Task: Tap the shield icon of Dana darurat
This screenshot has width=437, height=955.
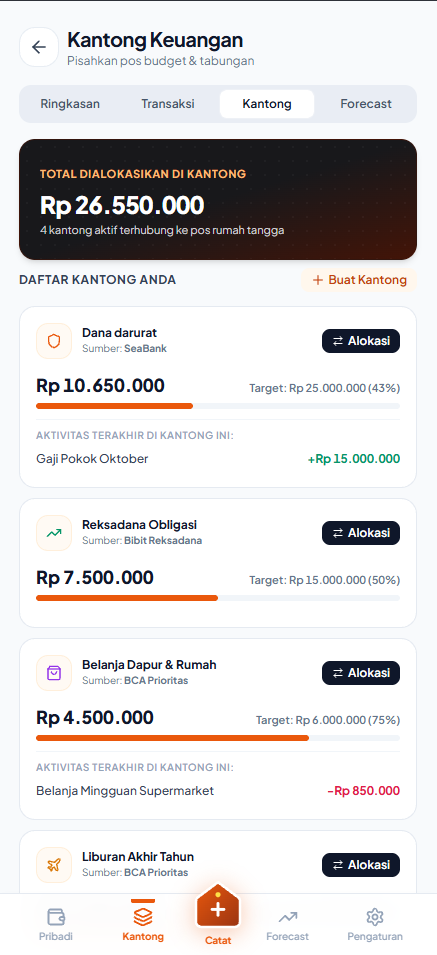Action: pyautogui.click(x=54, y=341)
